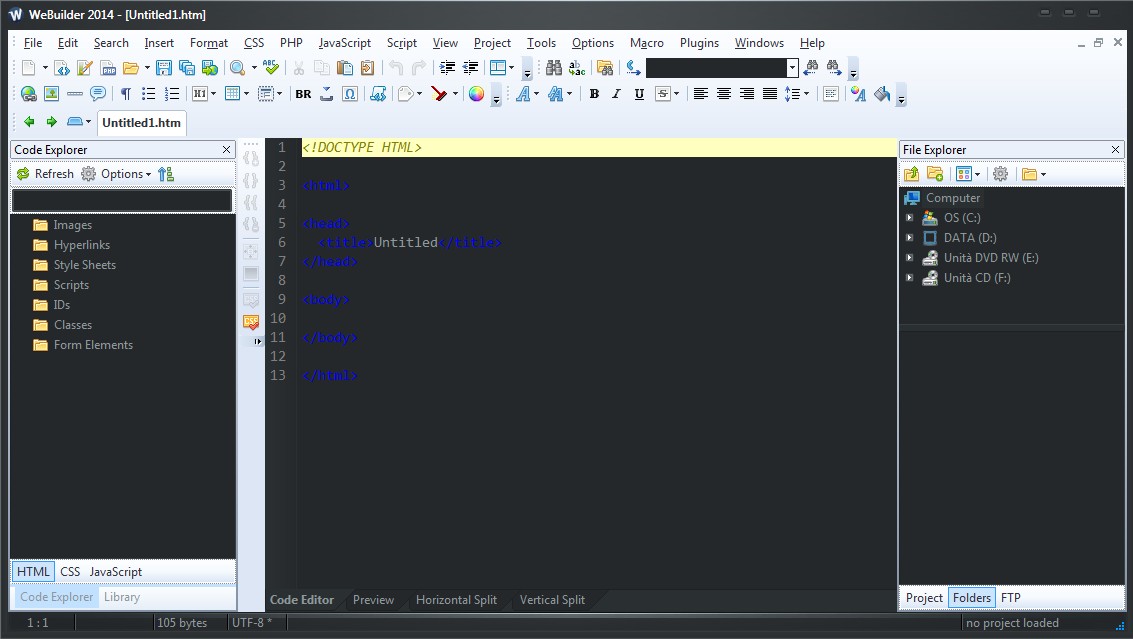Save the current file

coord(164,68)
